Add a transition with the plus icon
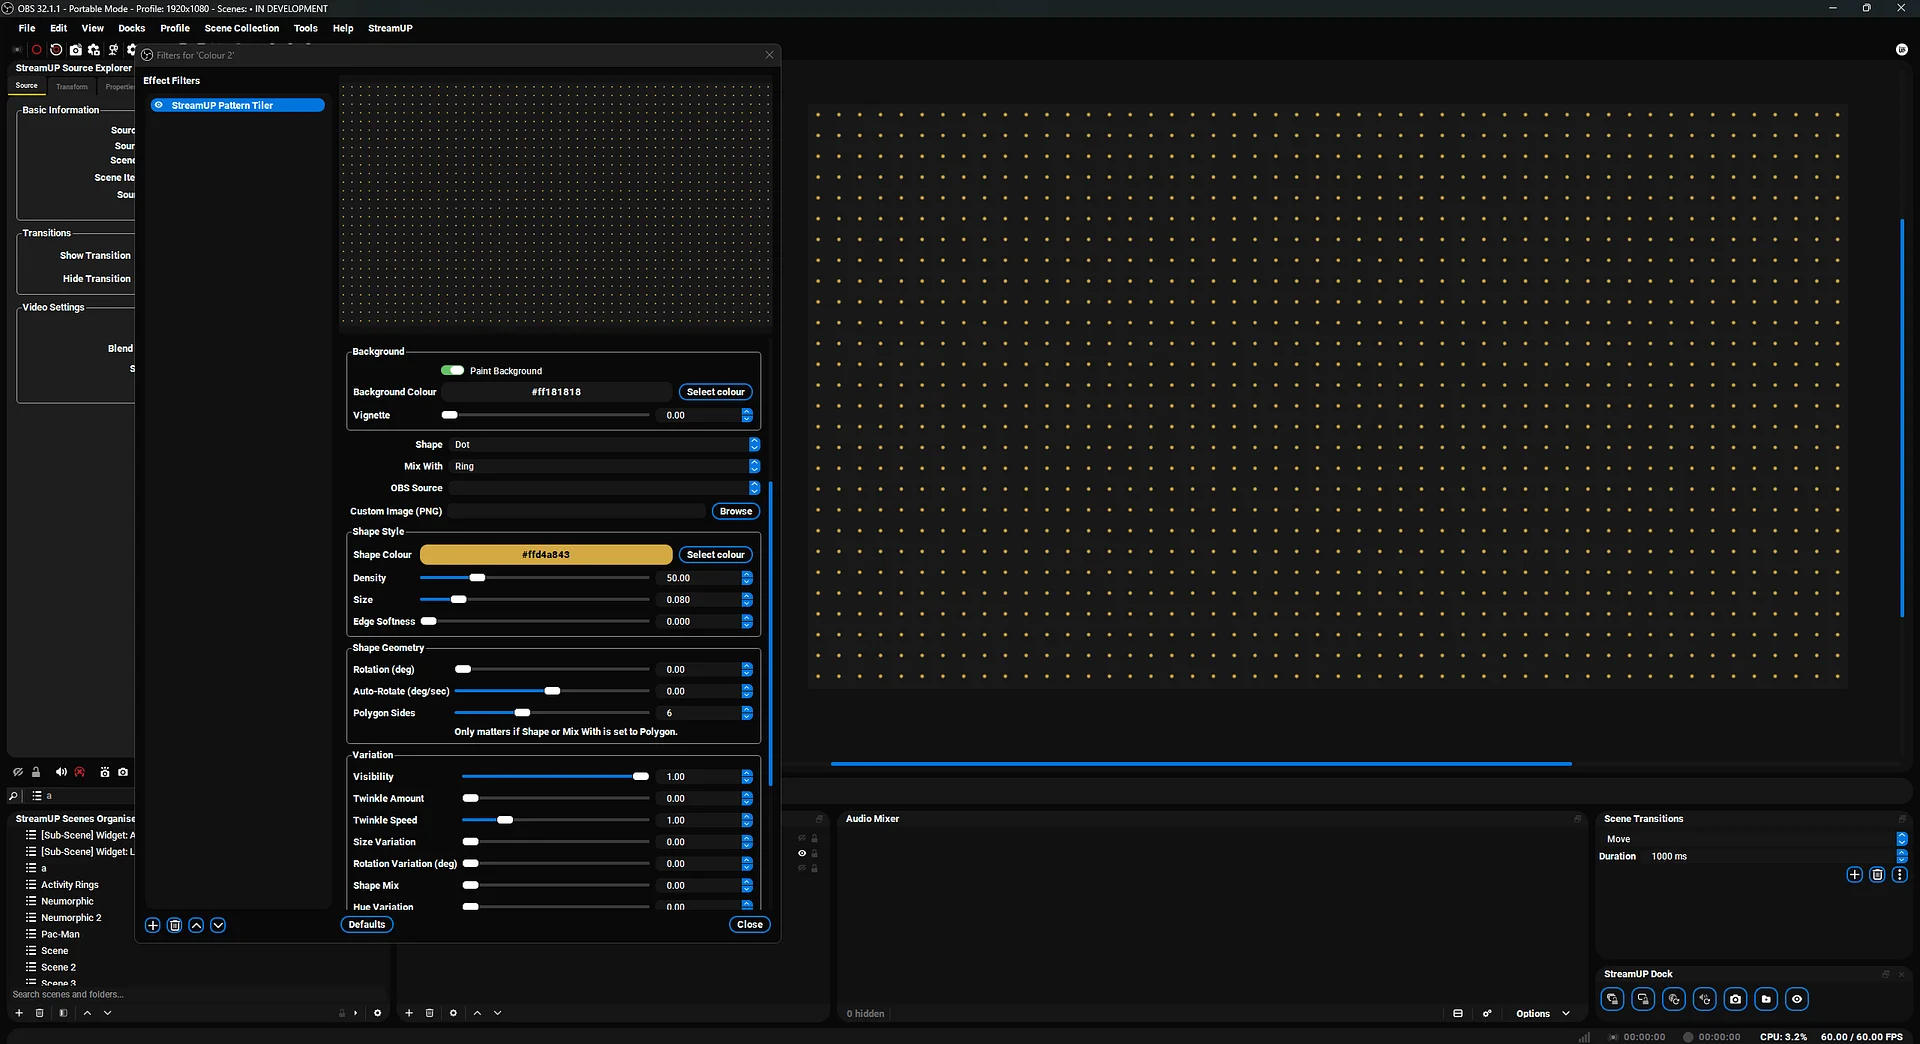The height and width of the screenshot is (1044, 1920). tap(1854, 875)
